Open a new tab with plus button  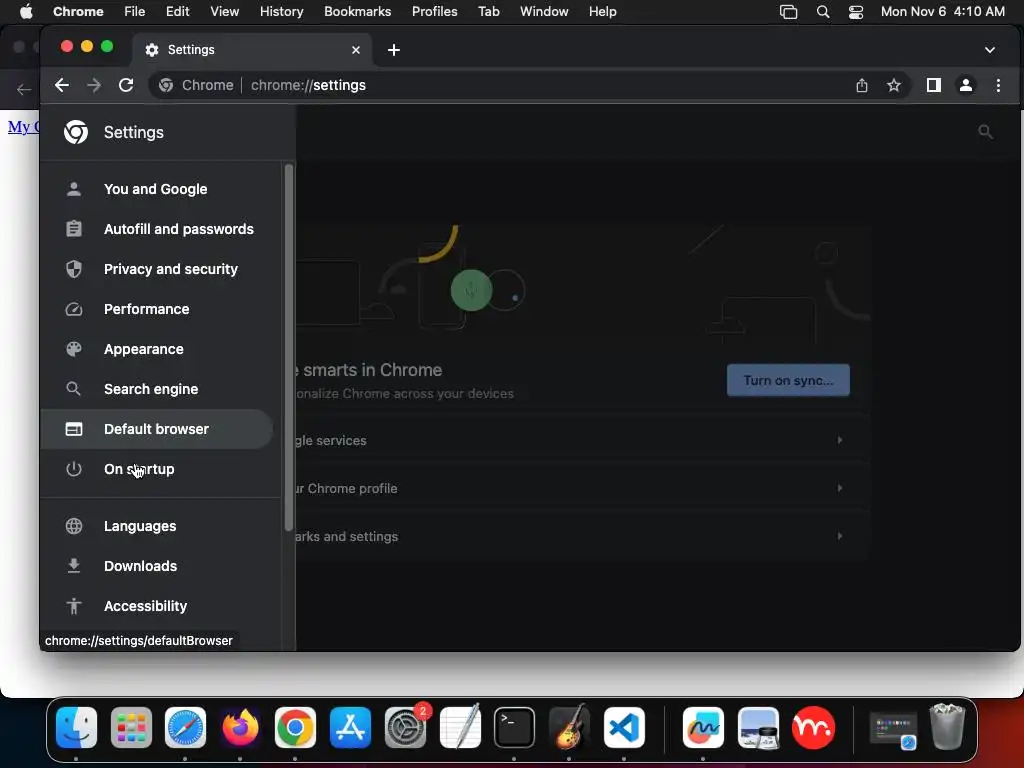394,50
